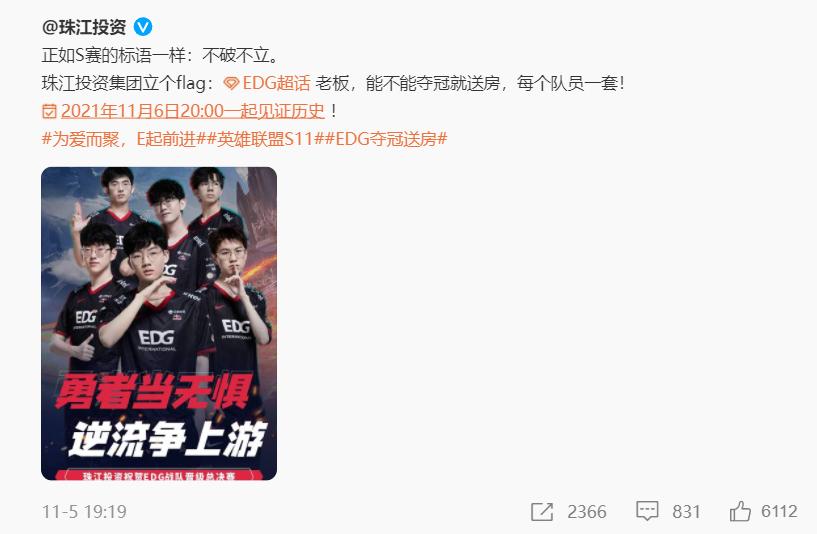Click the like count 6112

point(779,512)
